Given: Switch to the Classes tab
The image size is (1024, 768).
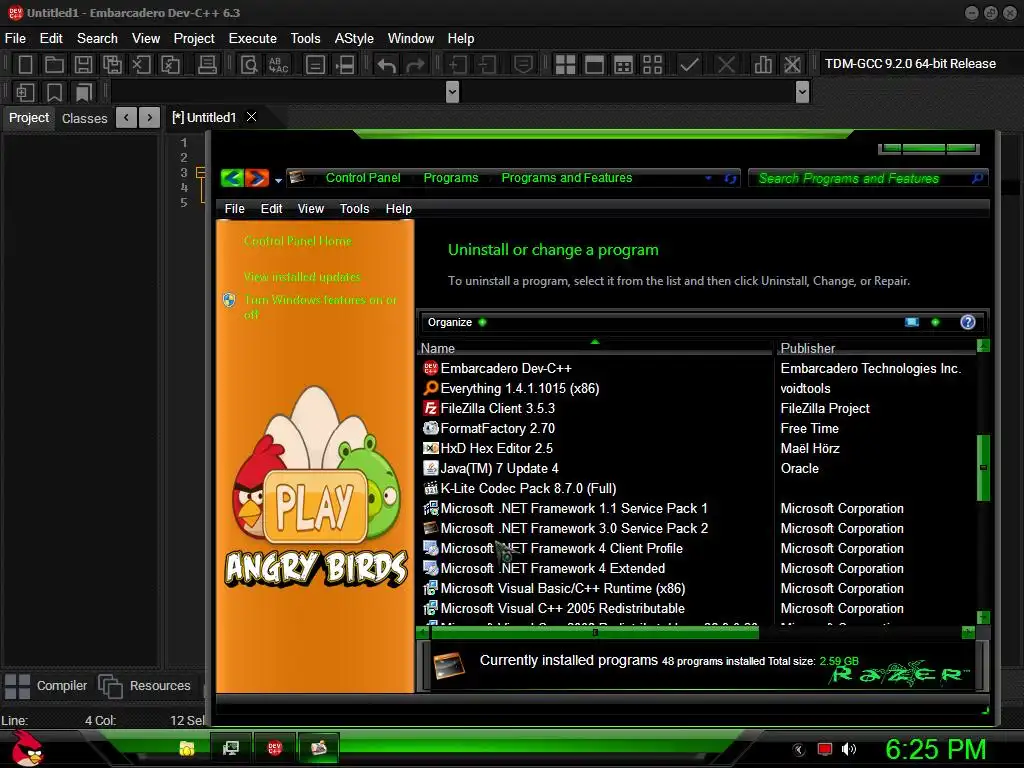Looking at the screenshot, I should coord(84,118).
